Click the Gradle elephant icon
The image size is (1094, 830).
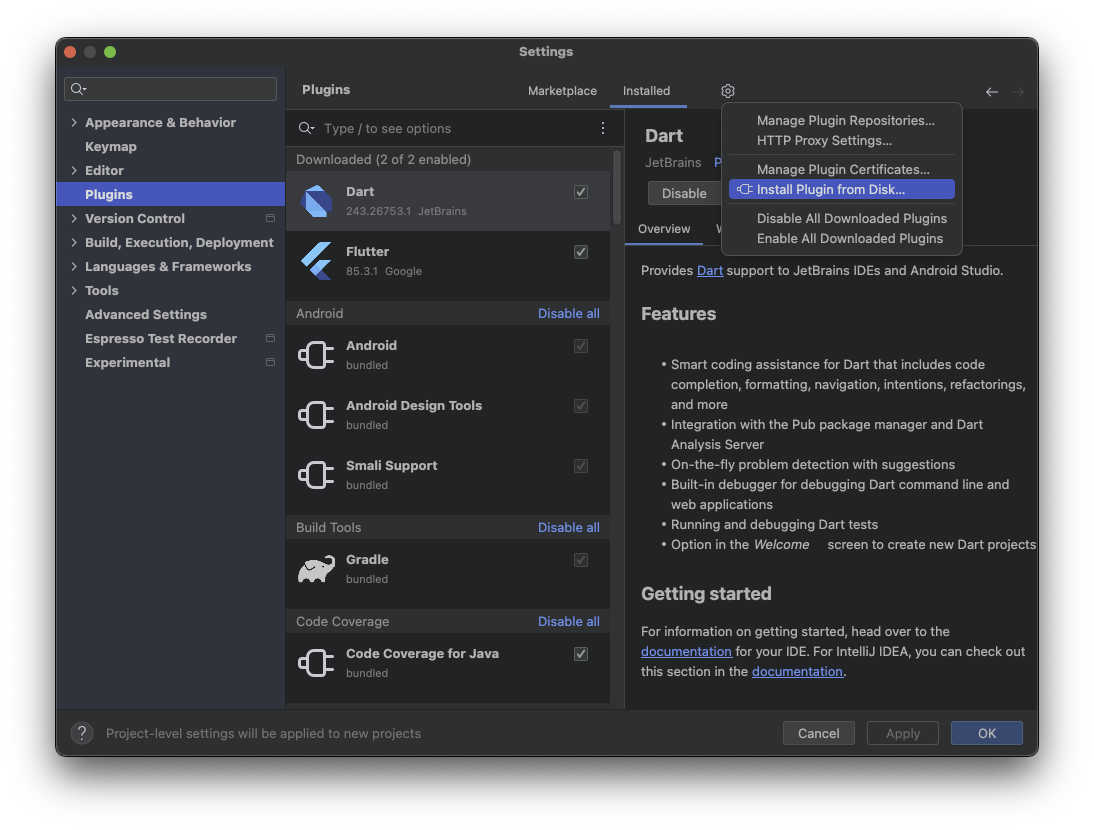[x=317, y=569]
